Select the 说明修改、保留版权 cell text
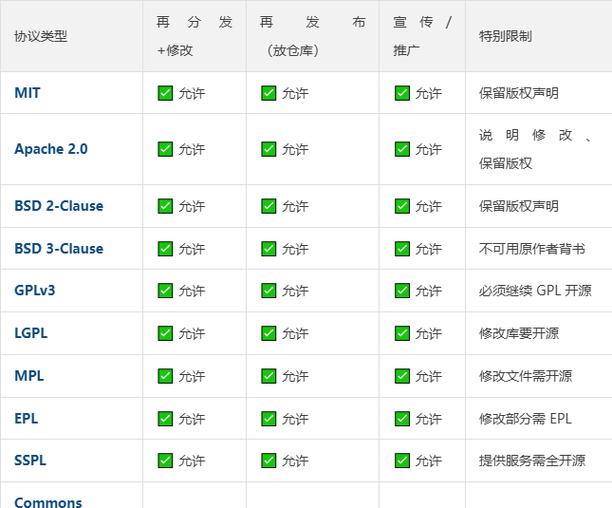Screen dimensions: 612x508 tap(535, 149)
